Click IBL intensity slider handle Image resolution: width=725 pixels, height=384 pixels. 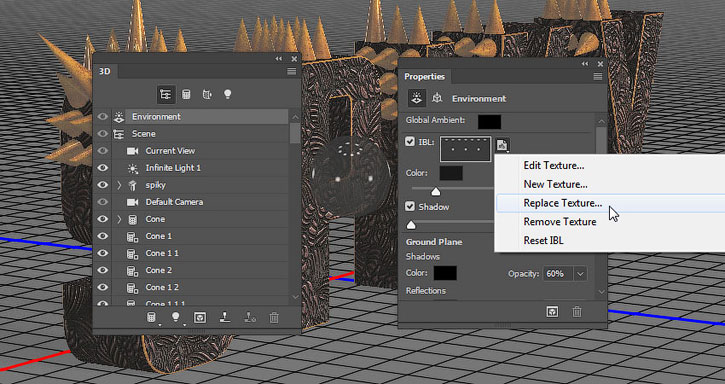pyautogui.click(x=436, y=192)
